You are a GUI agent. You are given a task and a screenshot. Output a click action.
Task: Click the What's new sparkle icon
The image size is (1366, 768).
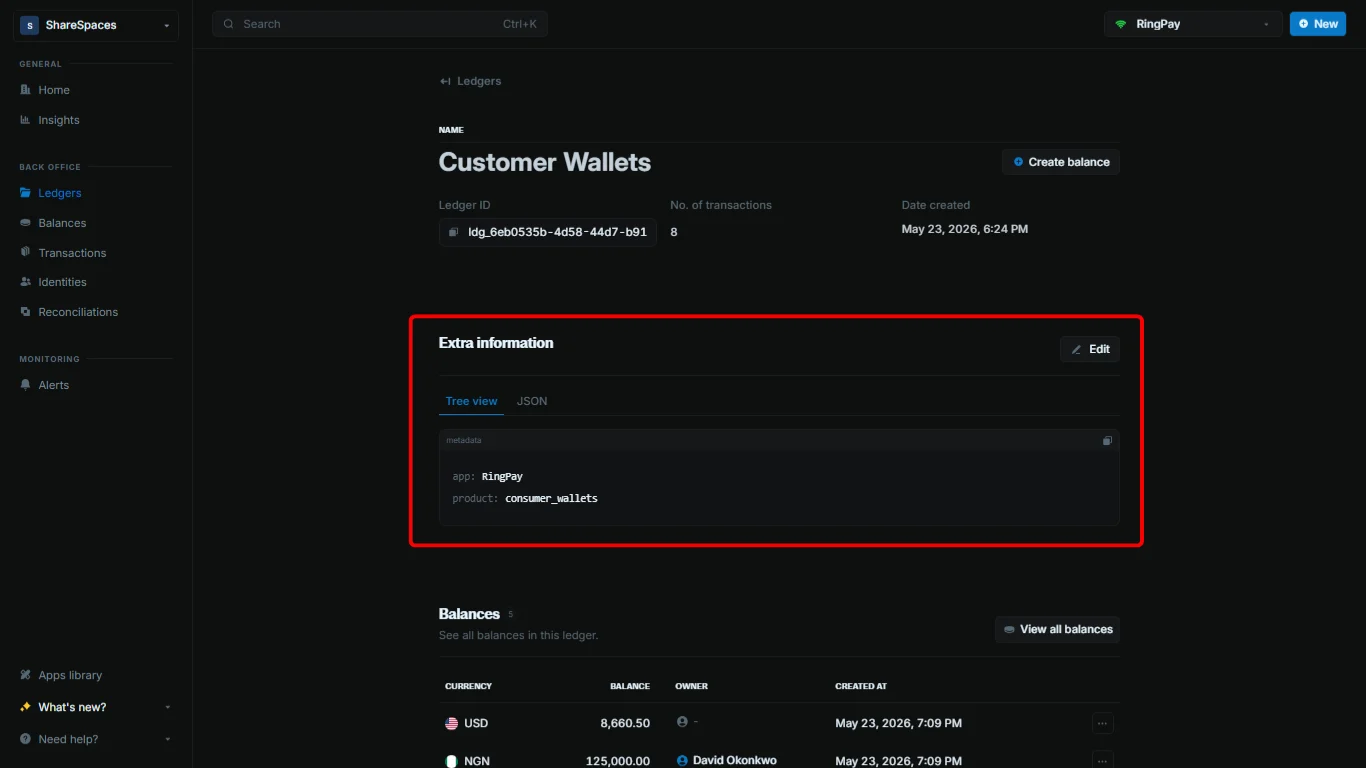(26, 707)
